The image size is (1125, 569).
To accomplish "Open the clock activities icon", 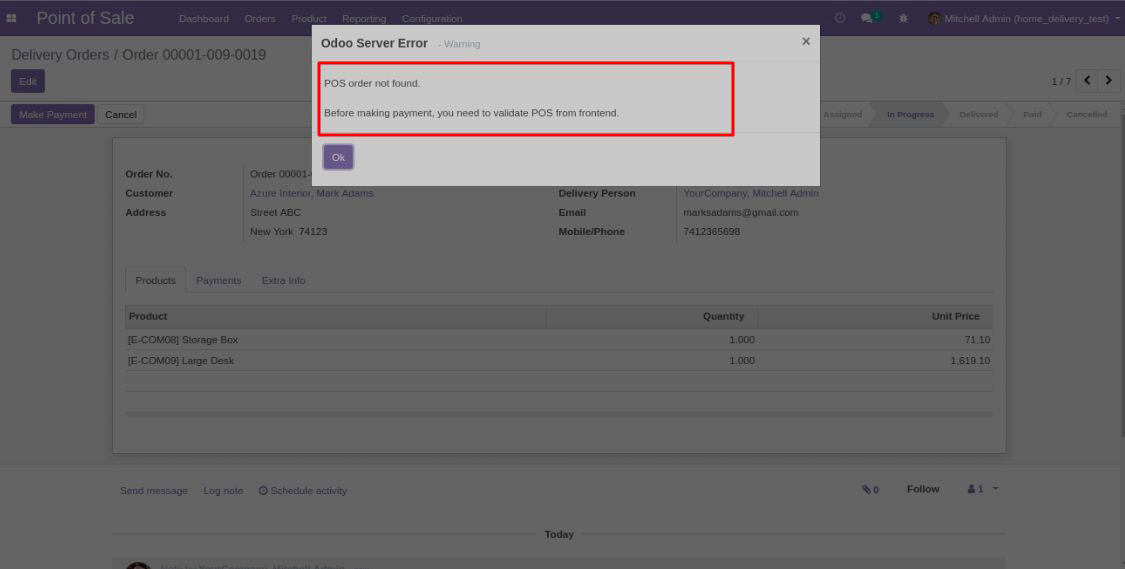I will (x=839, y=18).
